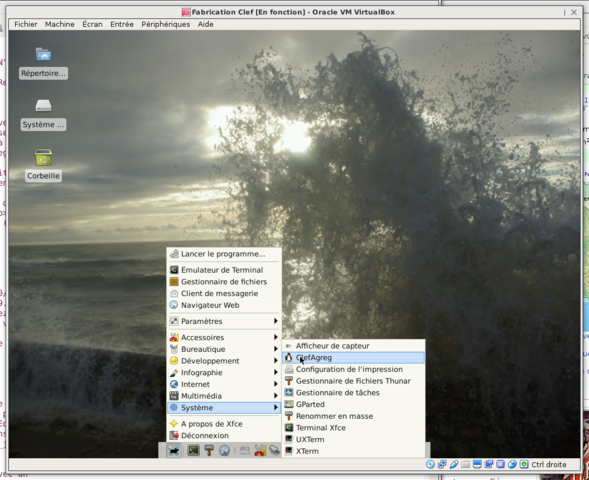Click the Xfce mouse applications menu panel icon

pos(174,450)
